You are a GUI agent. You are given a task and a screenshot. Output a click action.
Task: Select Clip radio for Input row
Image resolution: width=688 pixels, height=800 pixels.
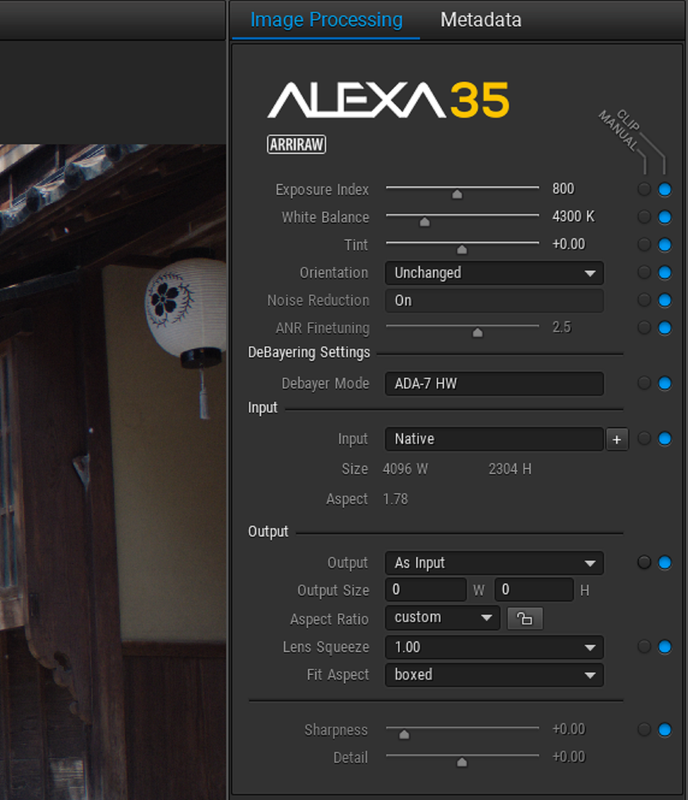pos(665,439)
